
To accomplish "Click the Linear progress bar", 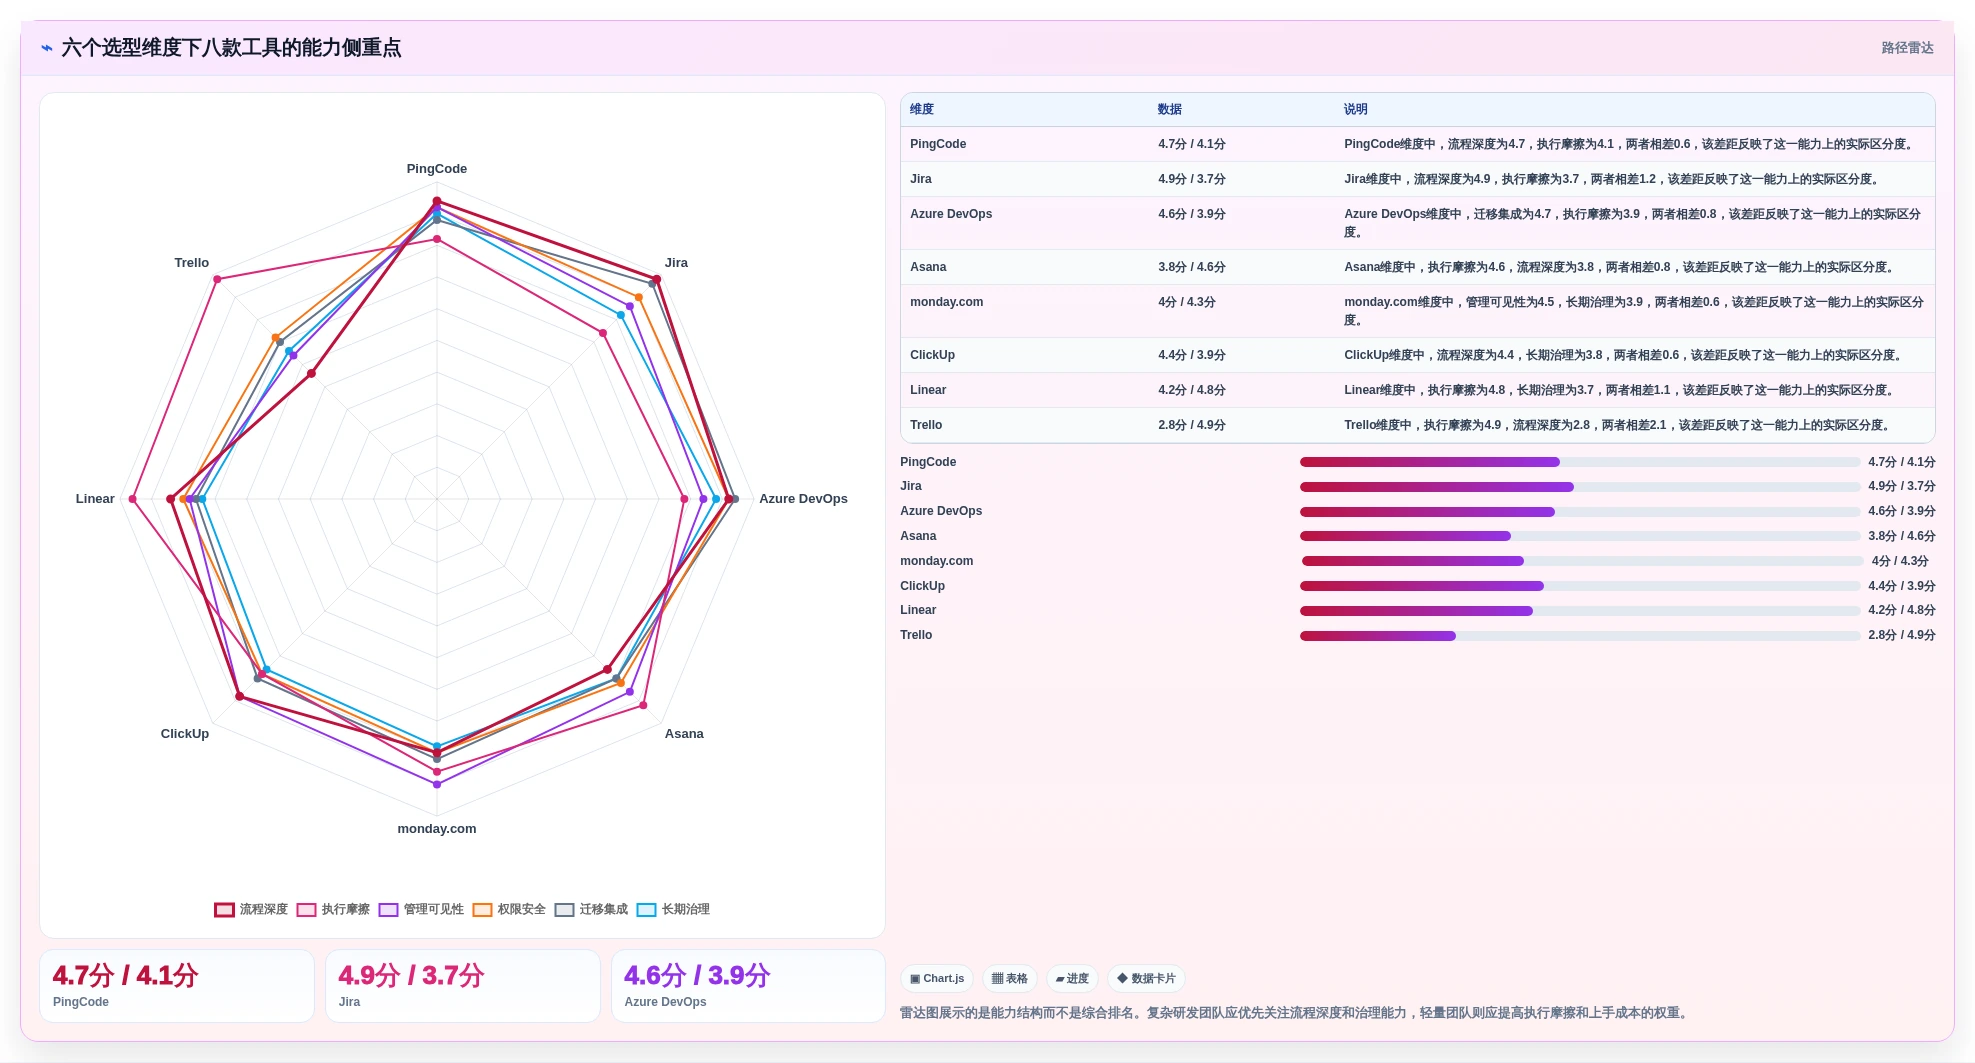I will point(1580,611).
